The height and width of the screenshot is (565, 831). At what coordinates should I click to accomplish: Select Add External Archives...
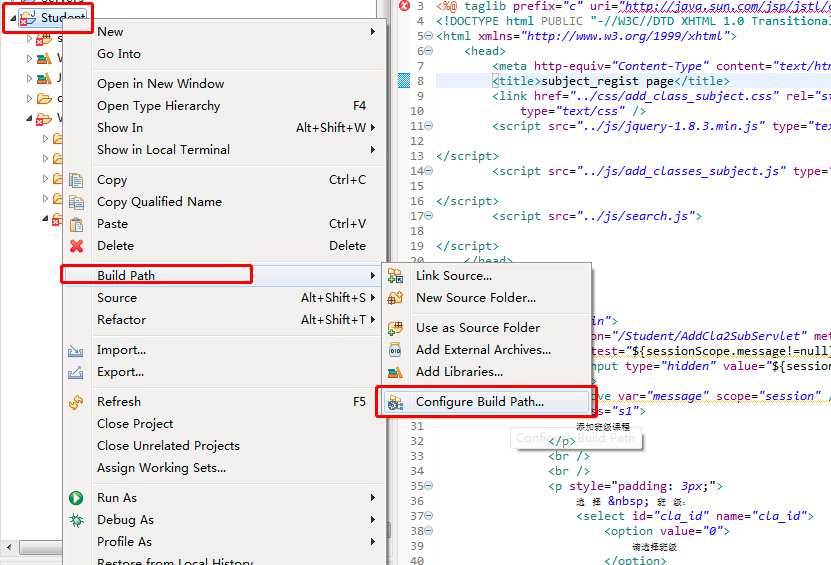[x=487, y=350]
